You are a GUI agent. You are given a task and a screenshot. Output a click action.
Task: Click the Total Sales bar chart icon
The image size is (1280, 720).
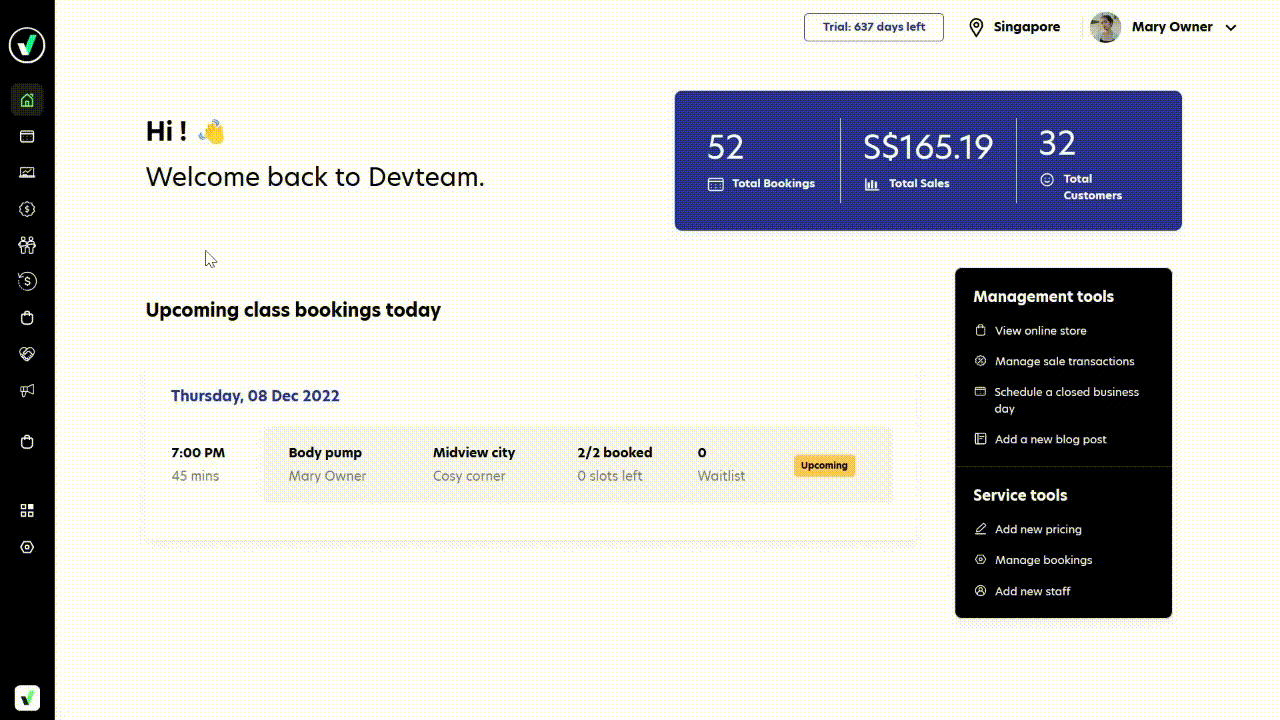(x=872, y=184)
